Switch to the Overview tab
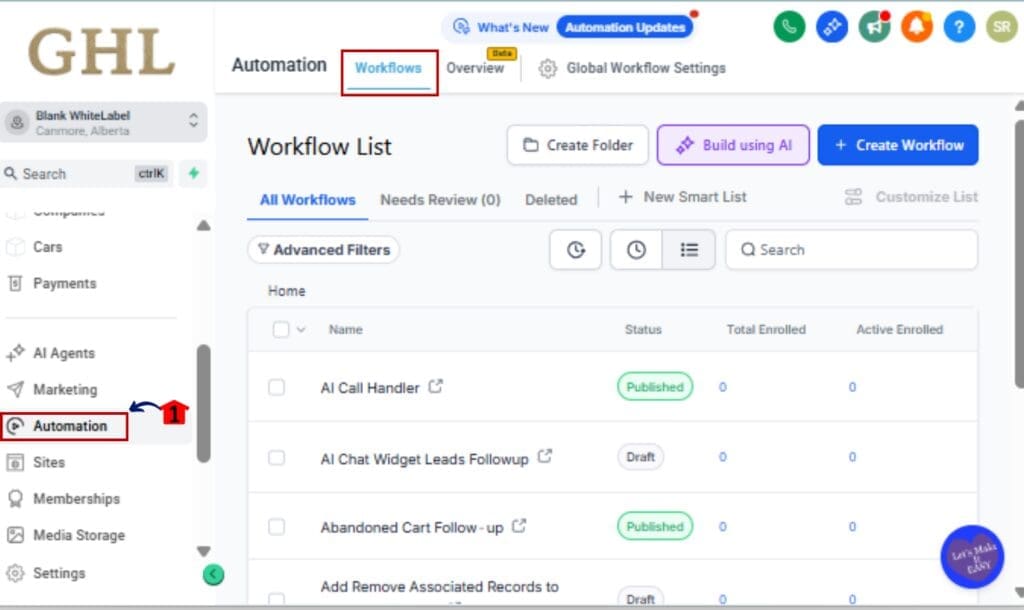Image resolution: width=1024 pixels, height=610 pixels. [x=477, y=68]
